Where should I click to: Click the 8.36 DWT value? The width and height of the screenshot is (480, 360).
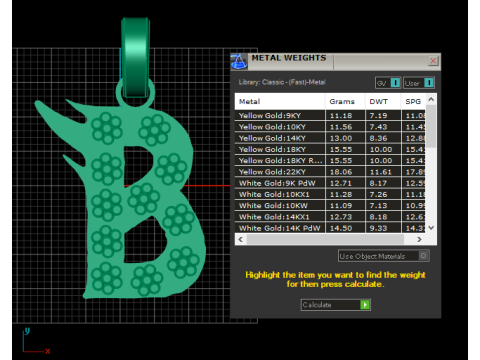pyautogui.click(x=378, y=138)
